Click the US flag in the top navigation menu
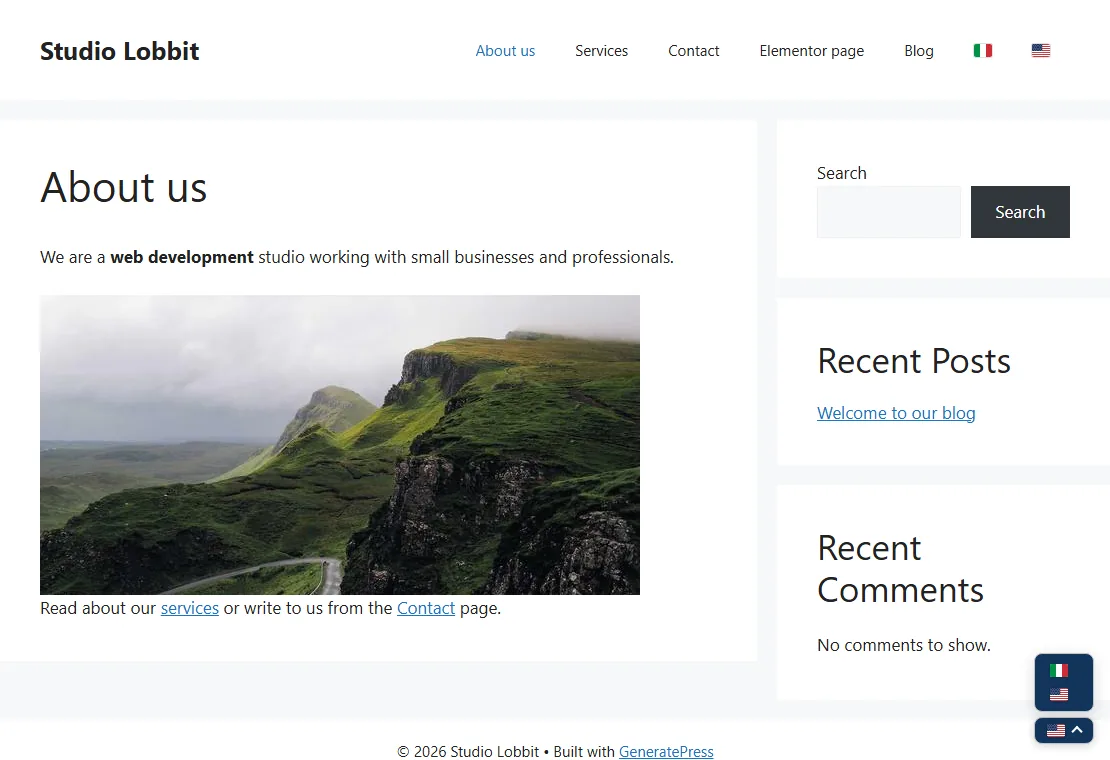Image resolution: width=1110 pixels, height=760 pixels. click(x=1041, y=50)
